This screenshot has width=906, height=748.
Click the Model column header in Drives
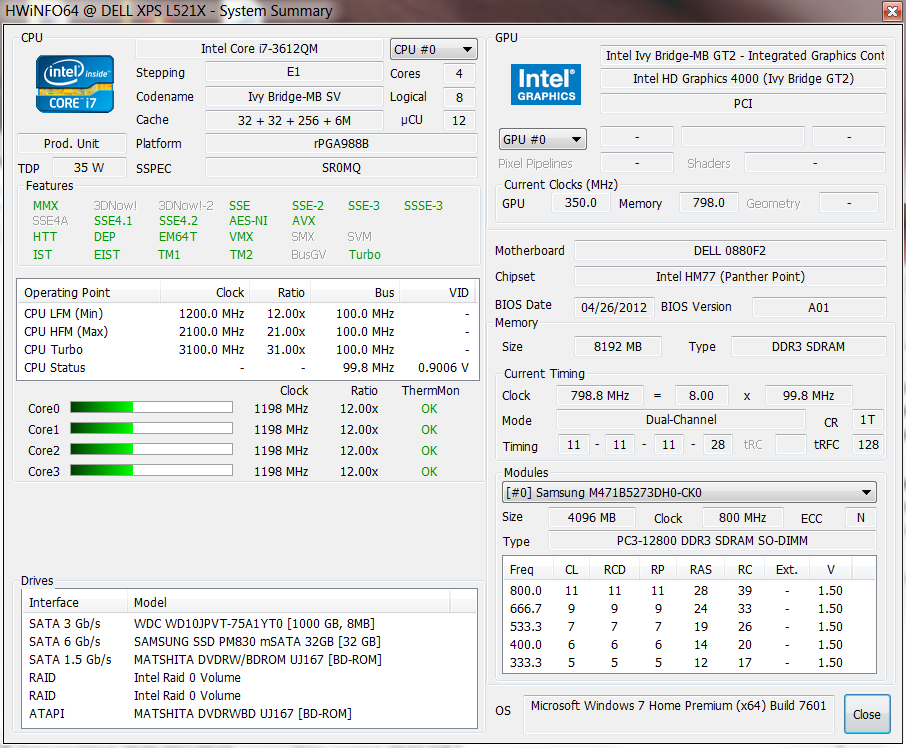[288, 602]
